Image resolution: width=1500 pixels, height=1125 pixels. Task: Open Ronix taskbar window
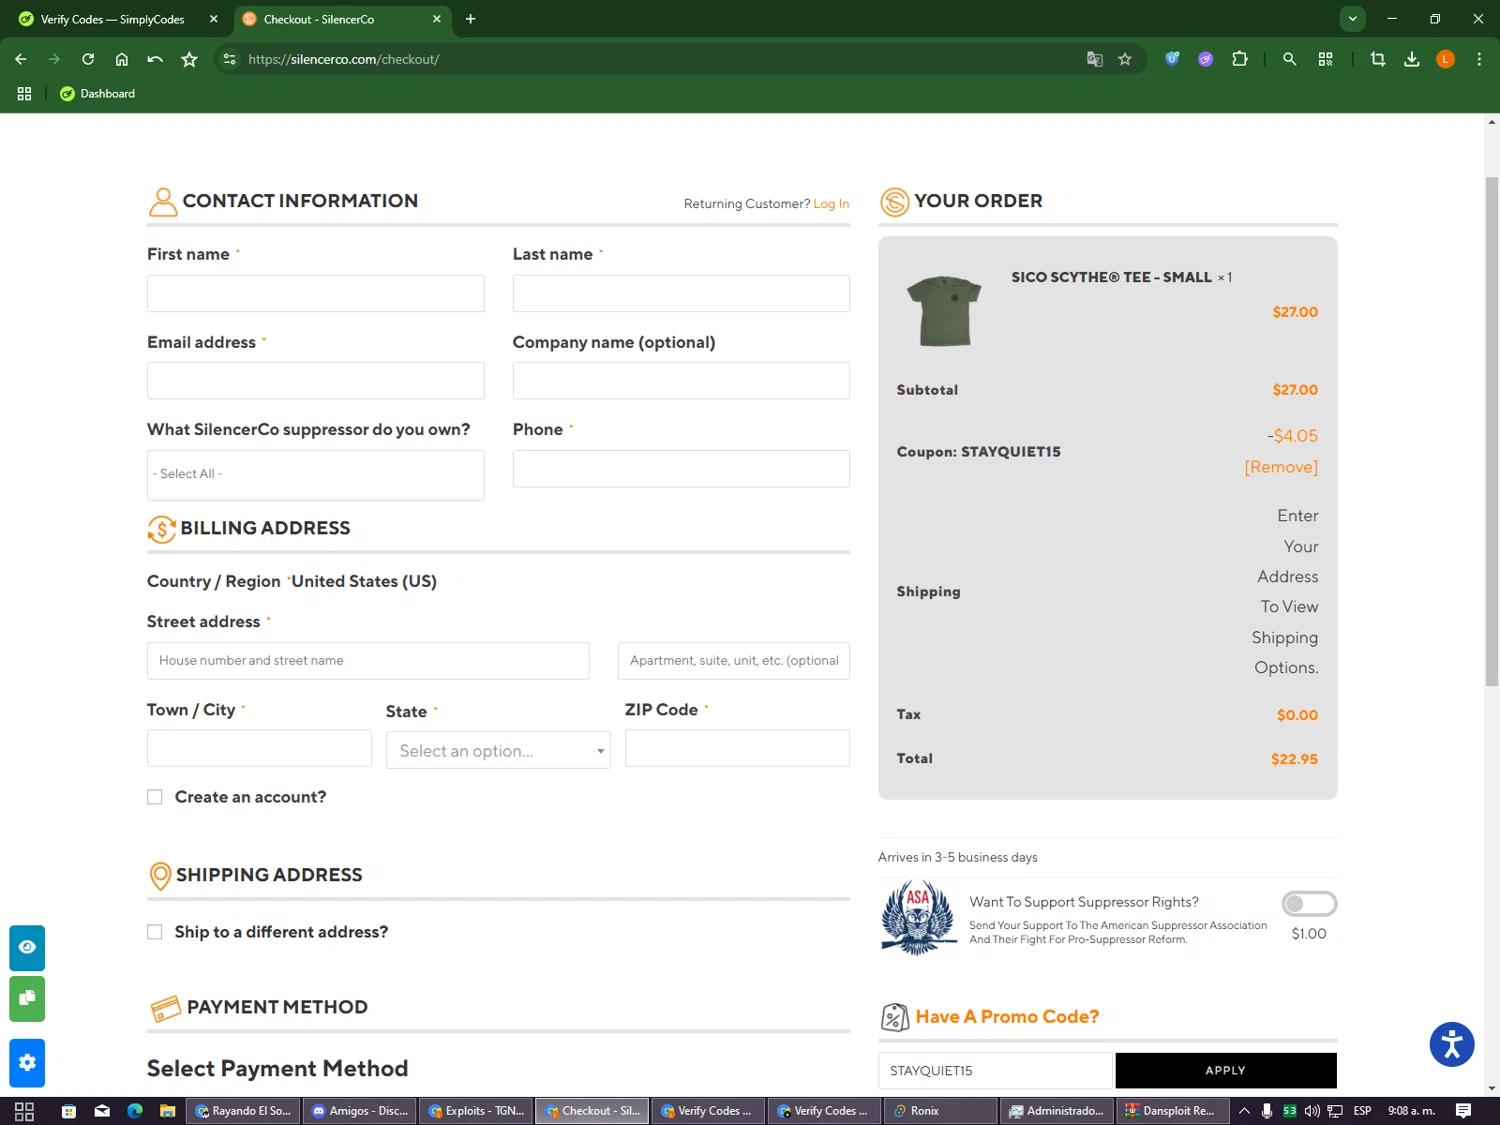(940, 1111)
